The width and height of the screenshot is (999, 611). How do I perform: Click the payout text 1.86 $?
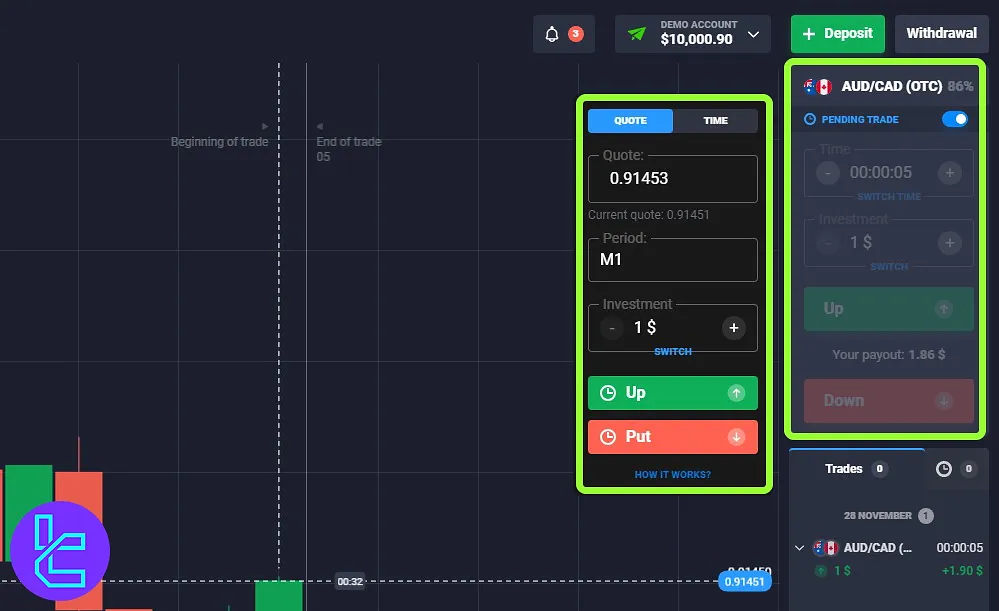tap(927, 355)
